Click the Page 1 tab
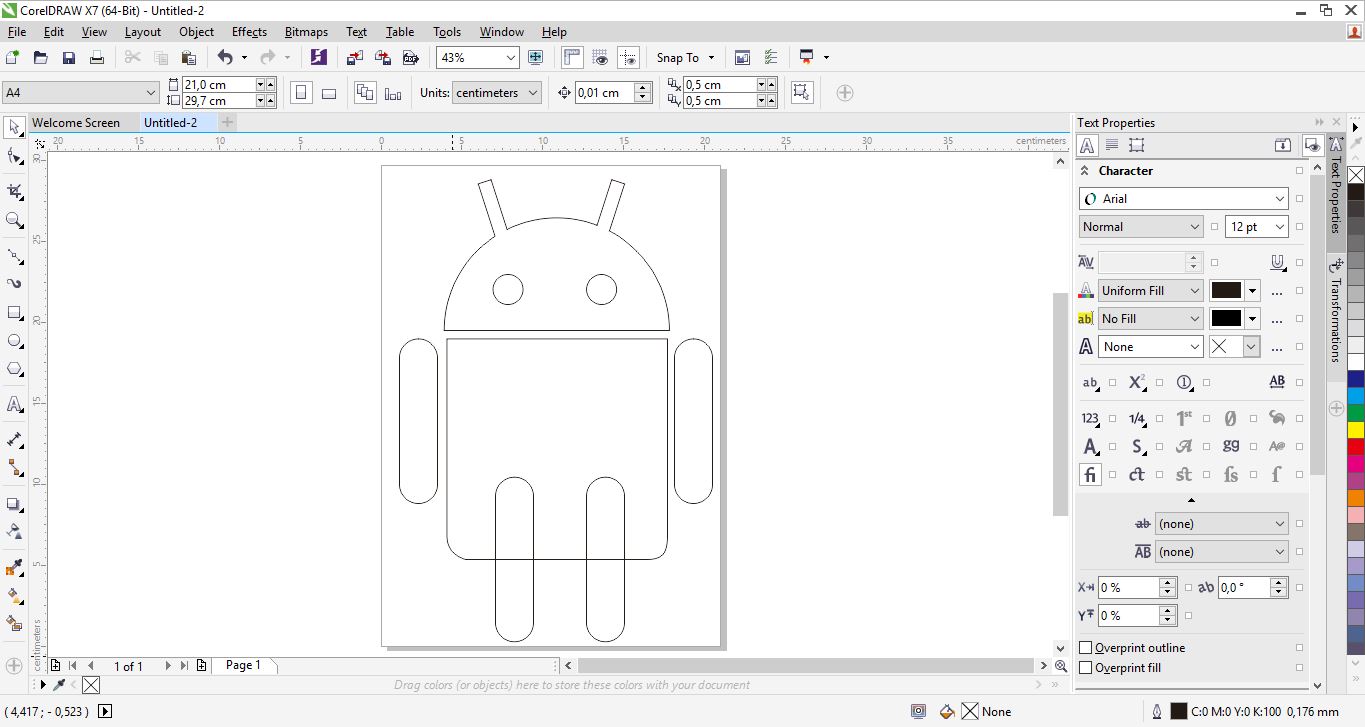 click(x=243, y=665)
